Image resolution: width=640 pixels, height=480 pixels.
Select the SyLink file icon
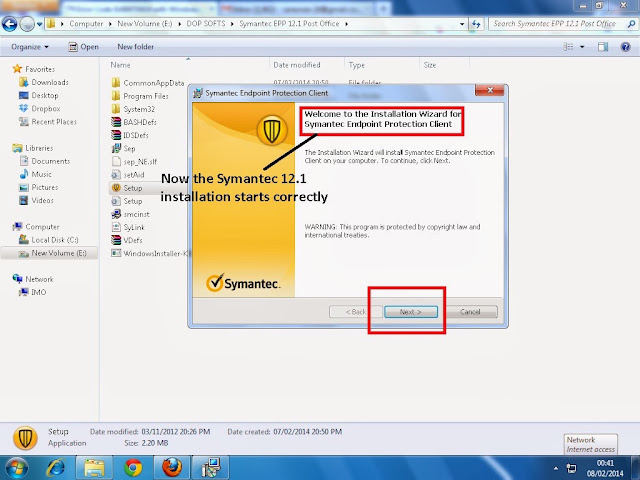[x=116, y=227]
